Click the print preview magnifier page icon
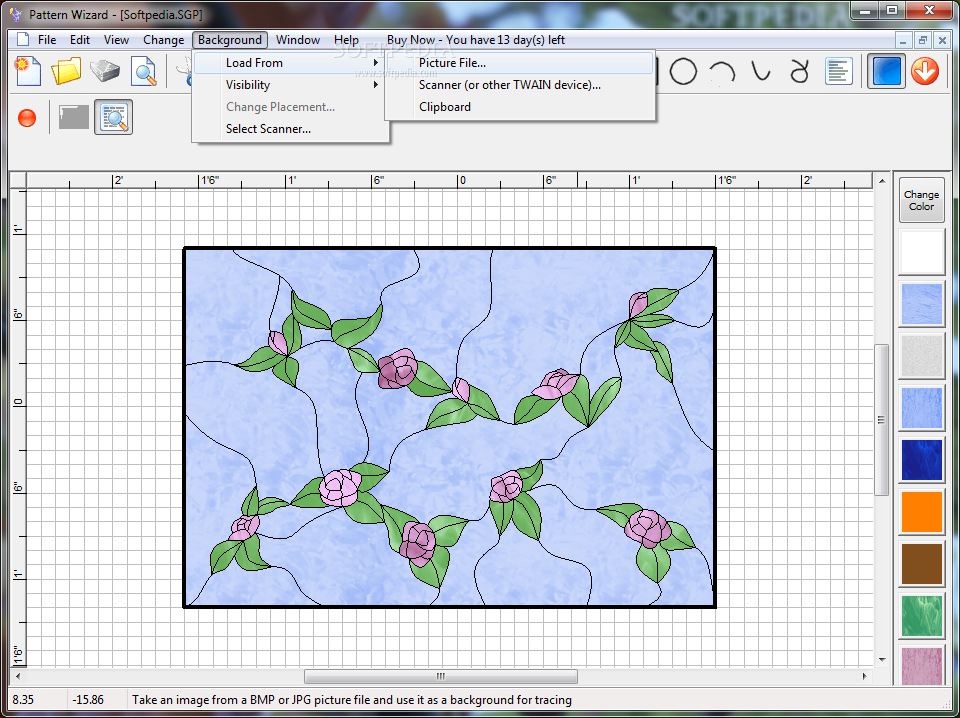The image size is (960, 718). tap(143, 71)
